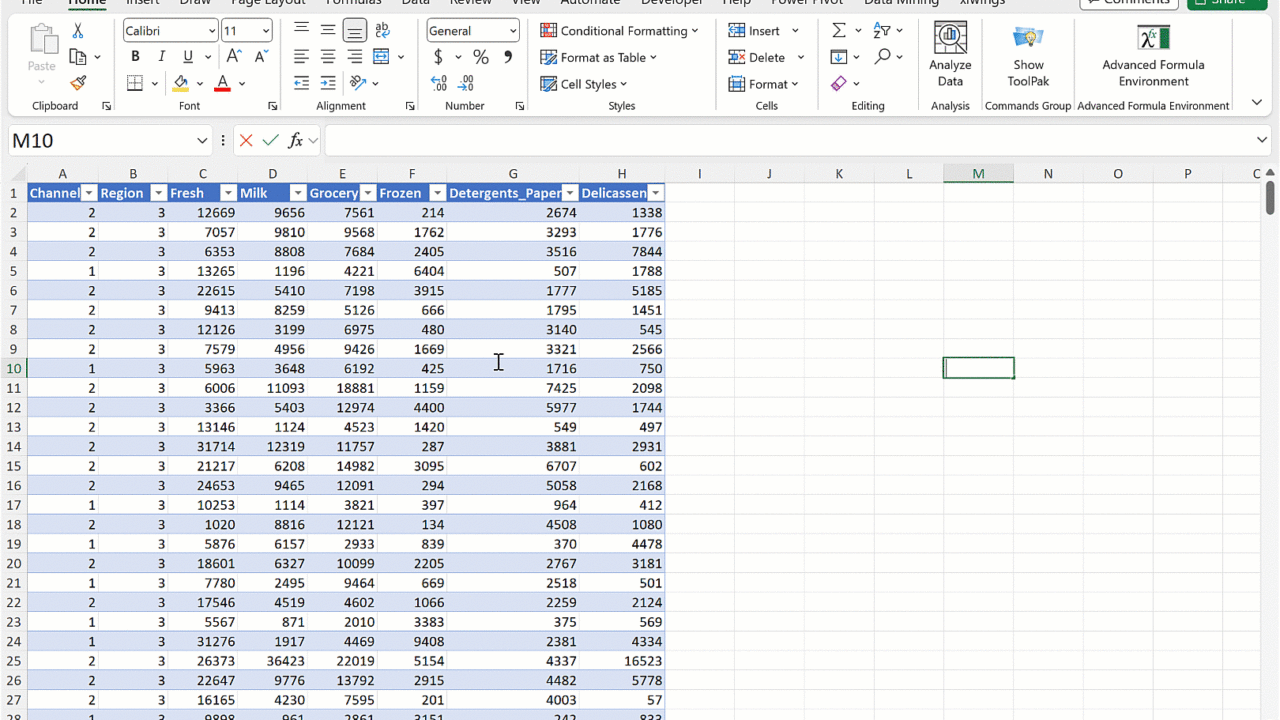The height and width of the screenshot is (720, 1280).
Task: Open the Calibri font name dropdown
Action: 212,31
